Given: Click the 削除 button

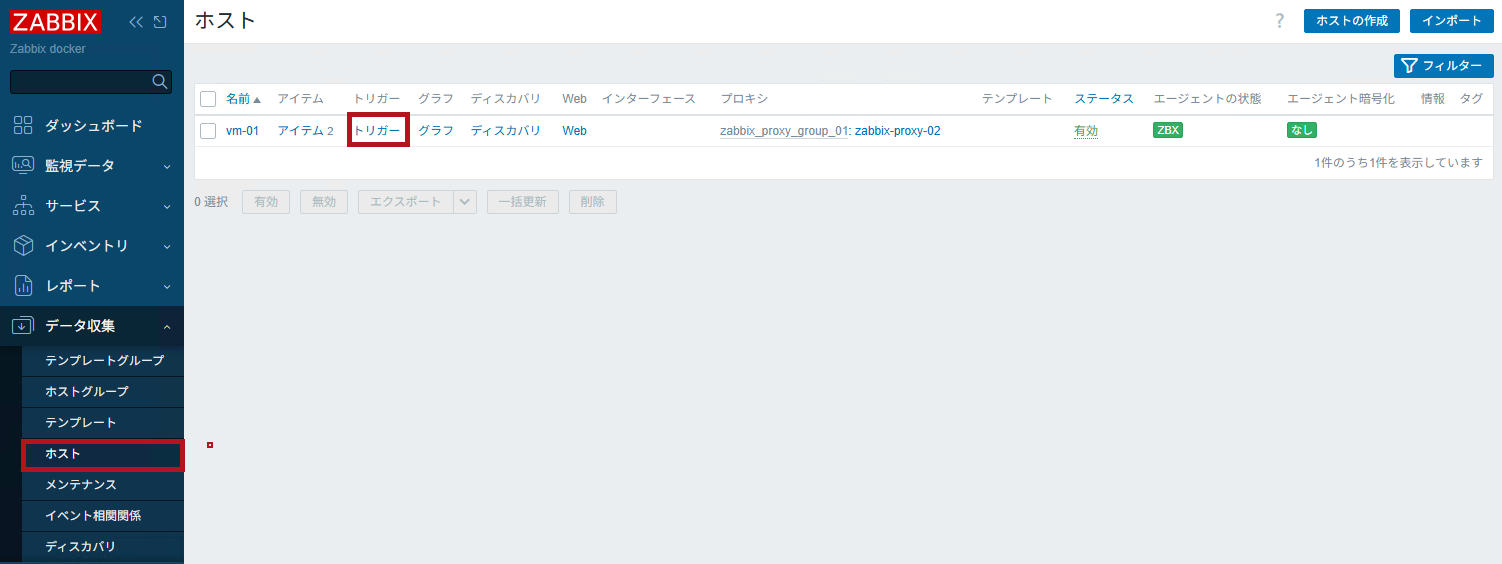Looking at the screenshot, I should 593,201.
